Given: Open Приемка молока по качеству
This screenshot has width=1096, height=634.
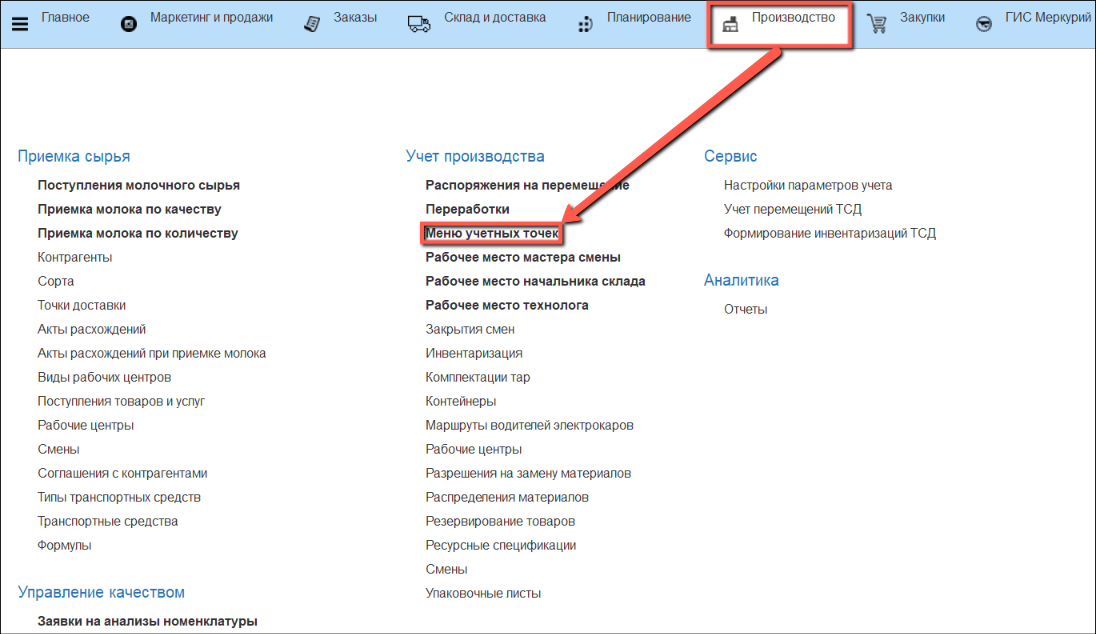Looking at the screenshot, I should tap(129, 209).
